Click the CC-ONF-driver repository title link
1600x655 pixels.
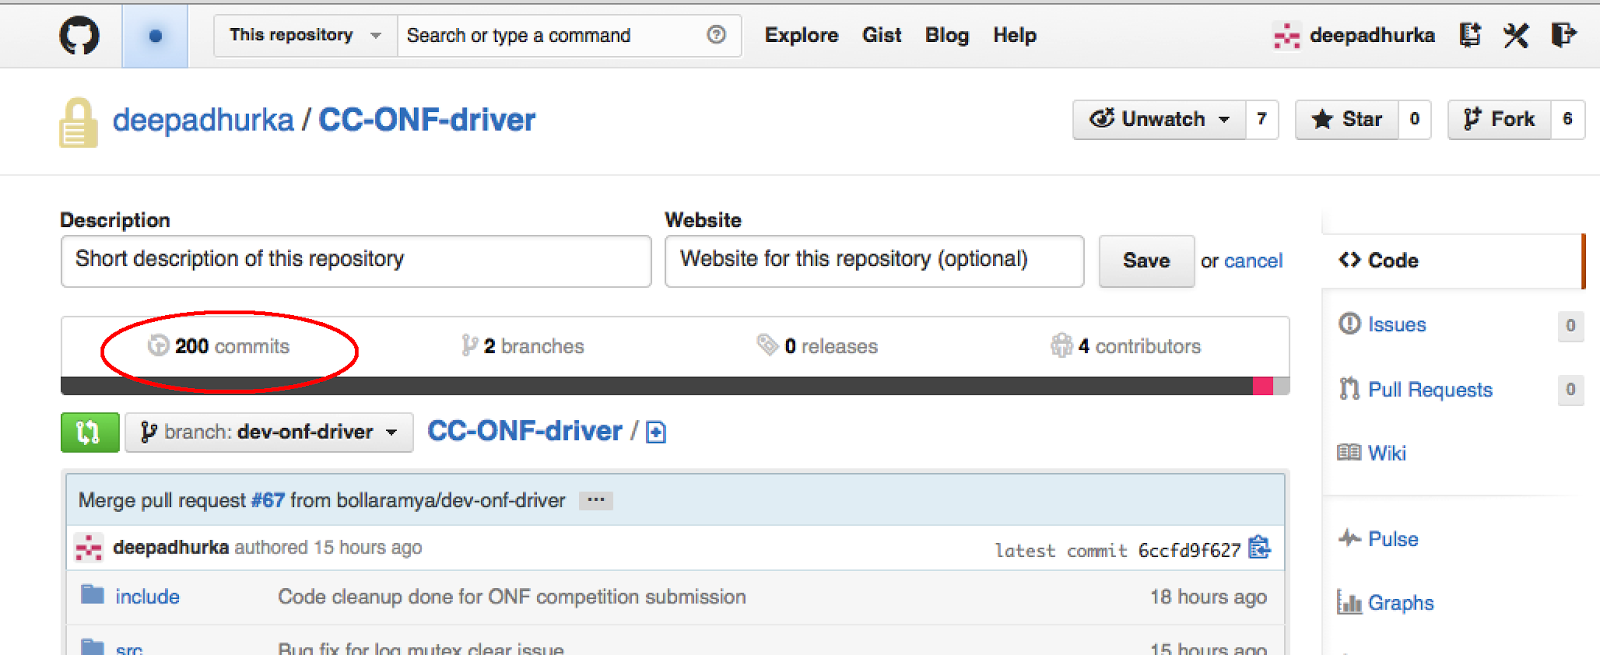click(427, 120)
